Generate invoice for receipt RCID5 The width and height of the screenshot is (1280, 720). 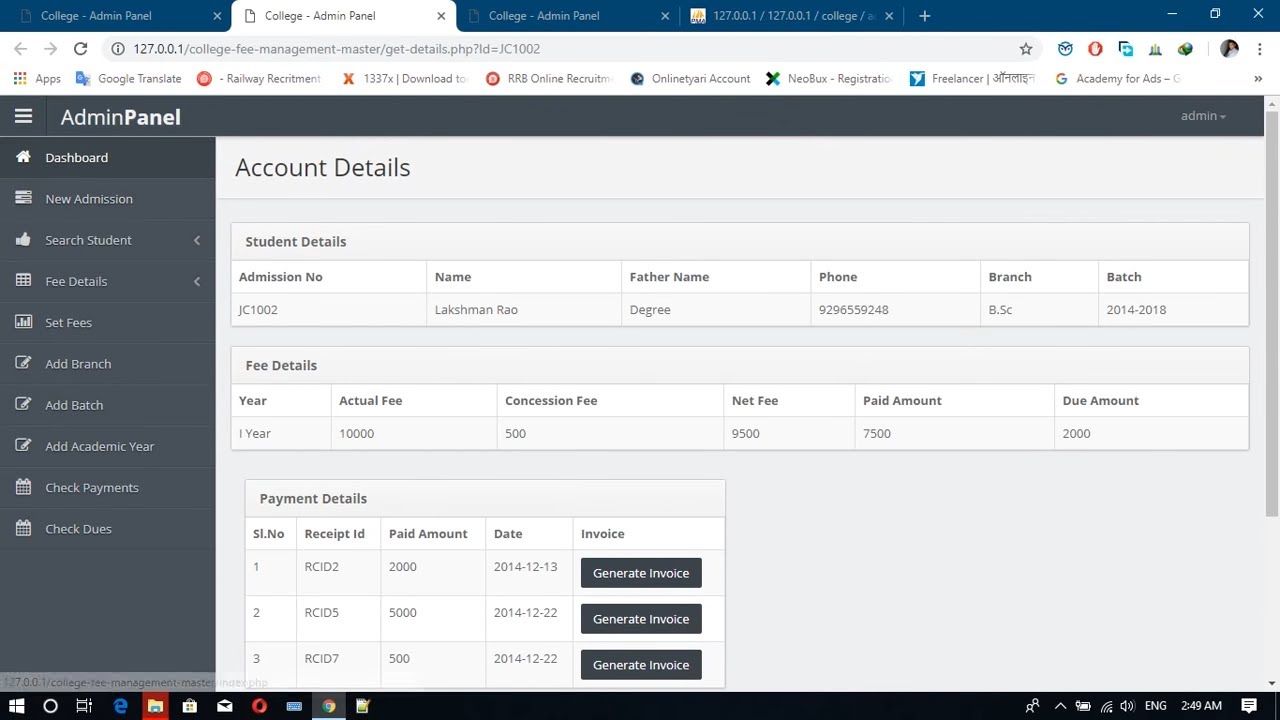(641, 619)
